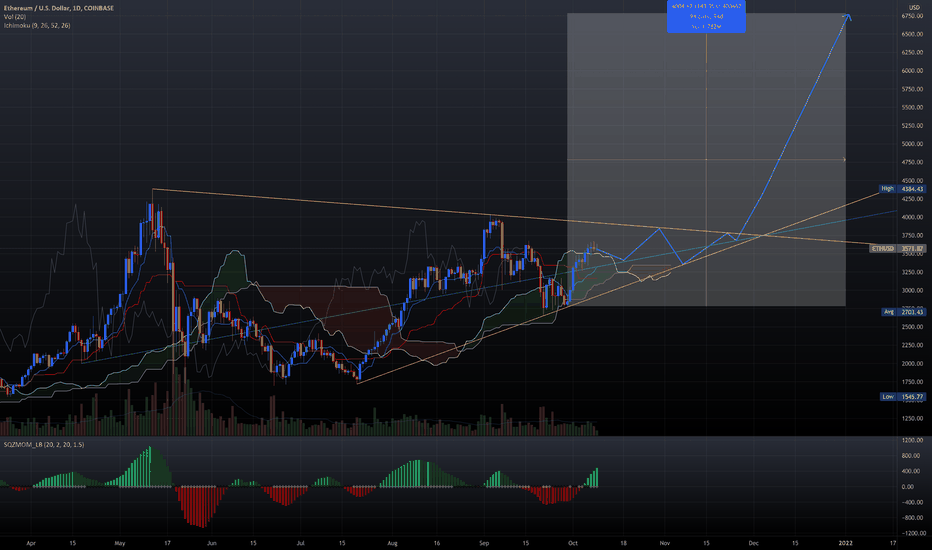Click the Apr date on time axis
The height and width of the screenshot is (550, 932).
31,543
